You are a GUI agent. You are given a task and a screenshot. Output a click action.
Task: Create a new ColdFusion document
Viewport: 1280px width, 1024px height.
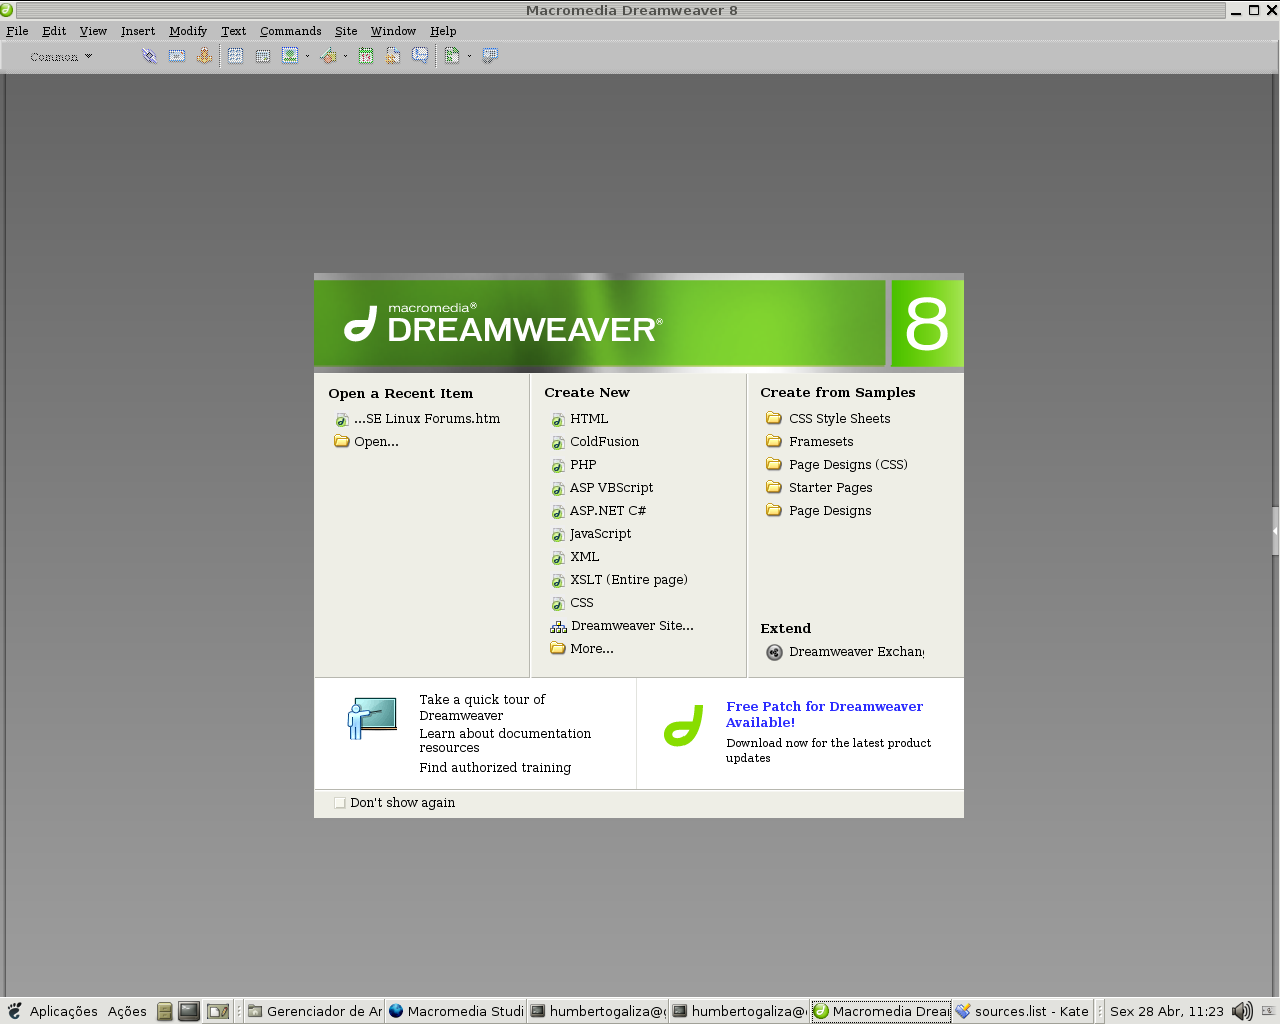[595, 442]
